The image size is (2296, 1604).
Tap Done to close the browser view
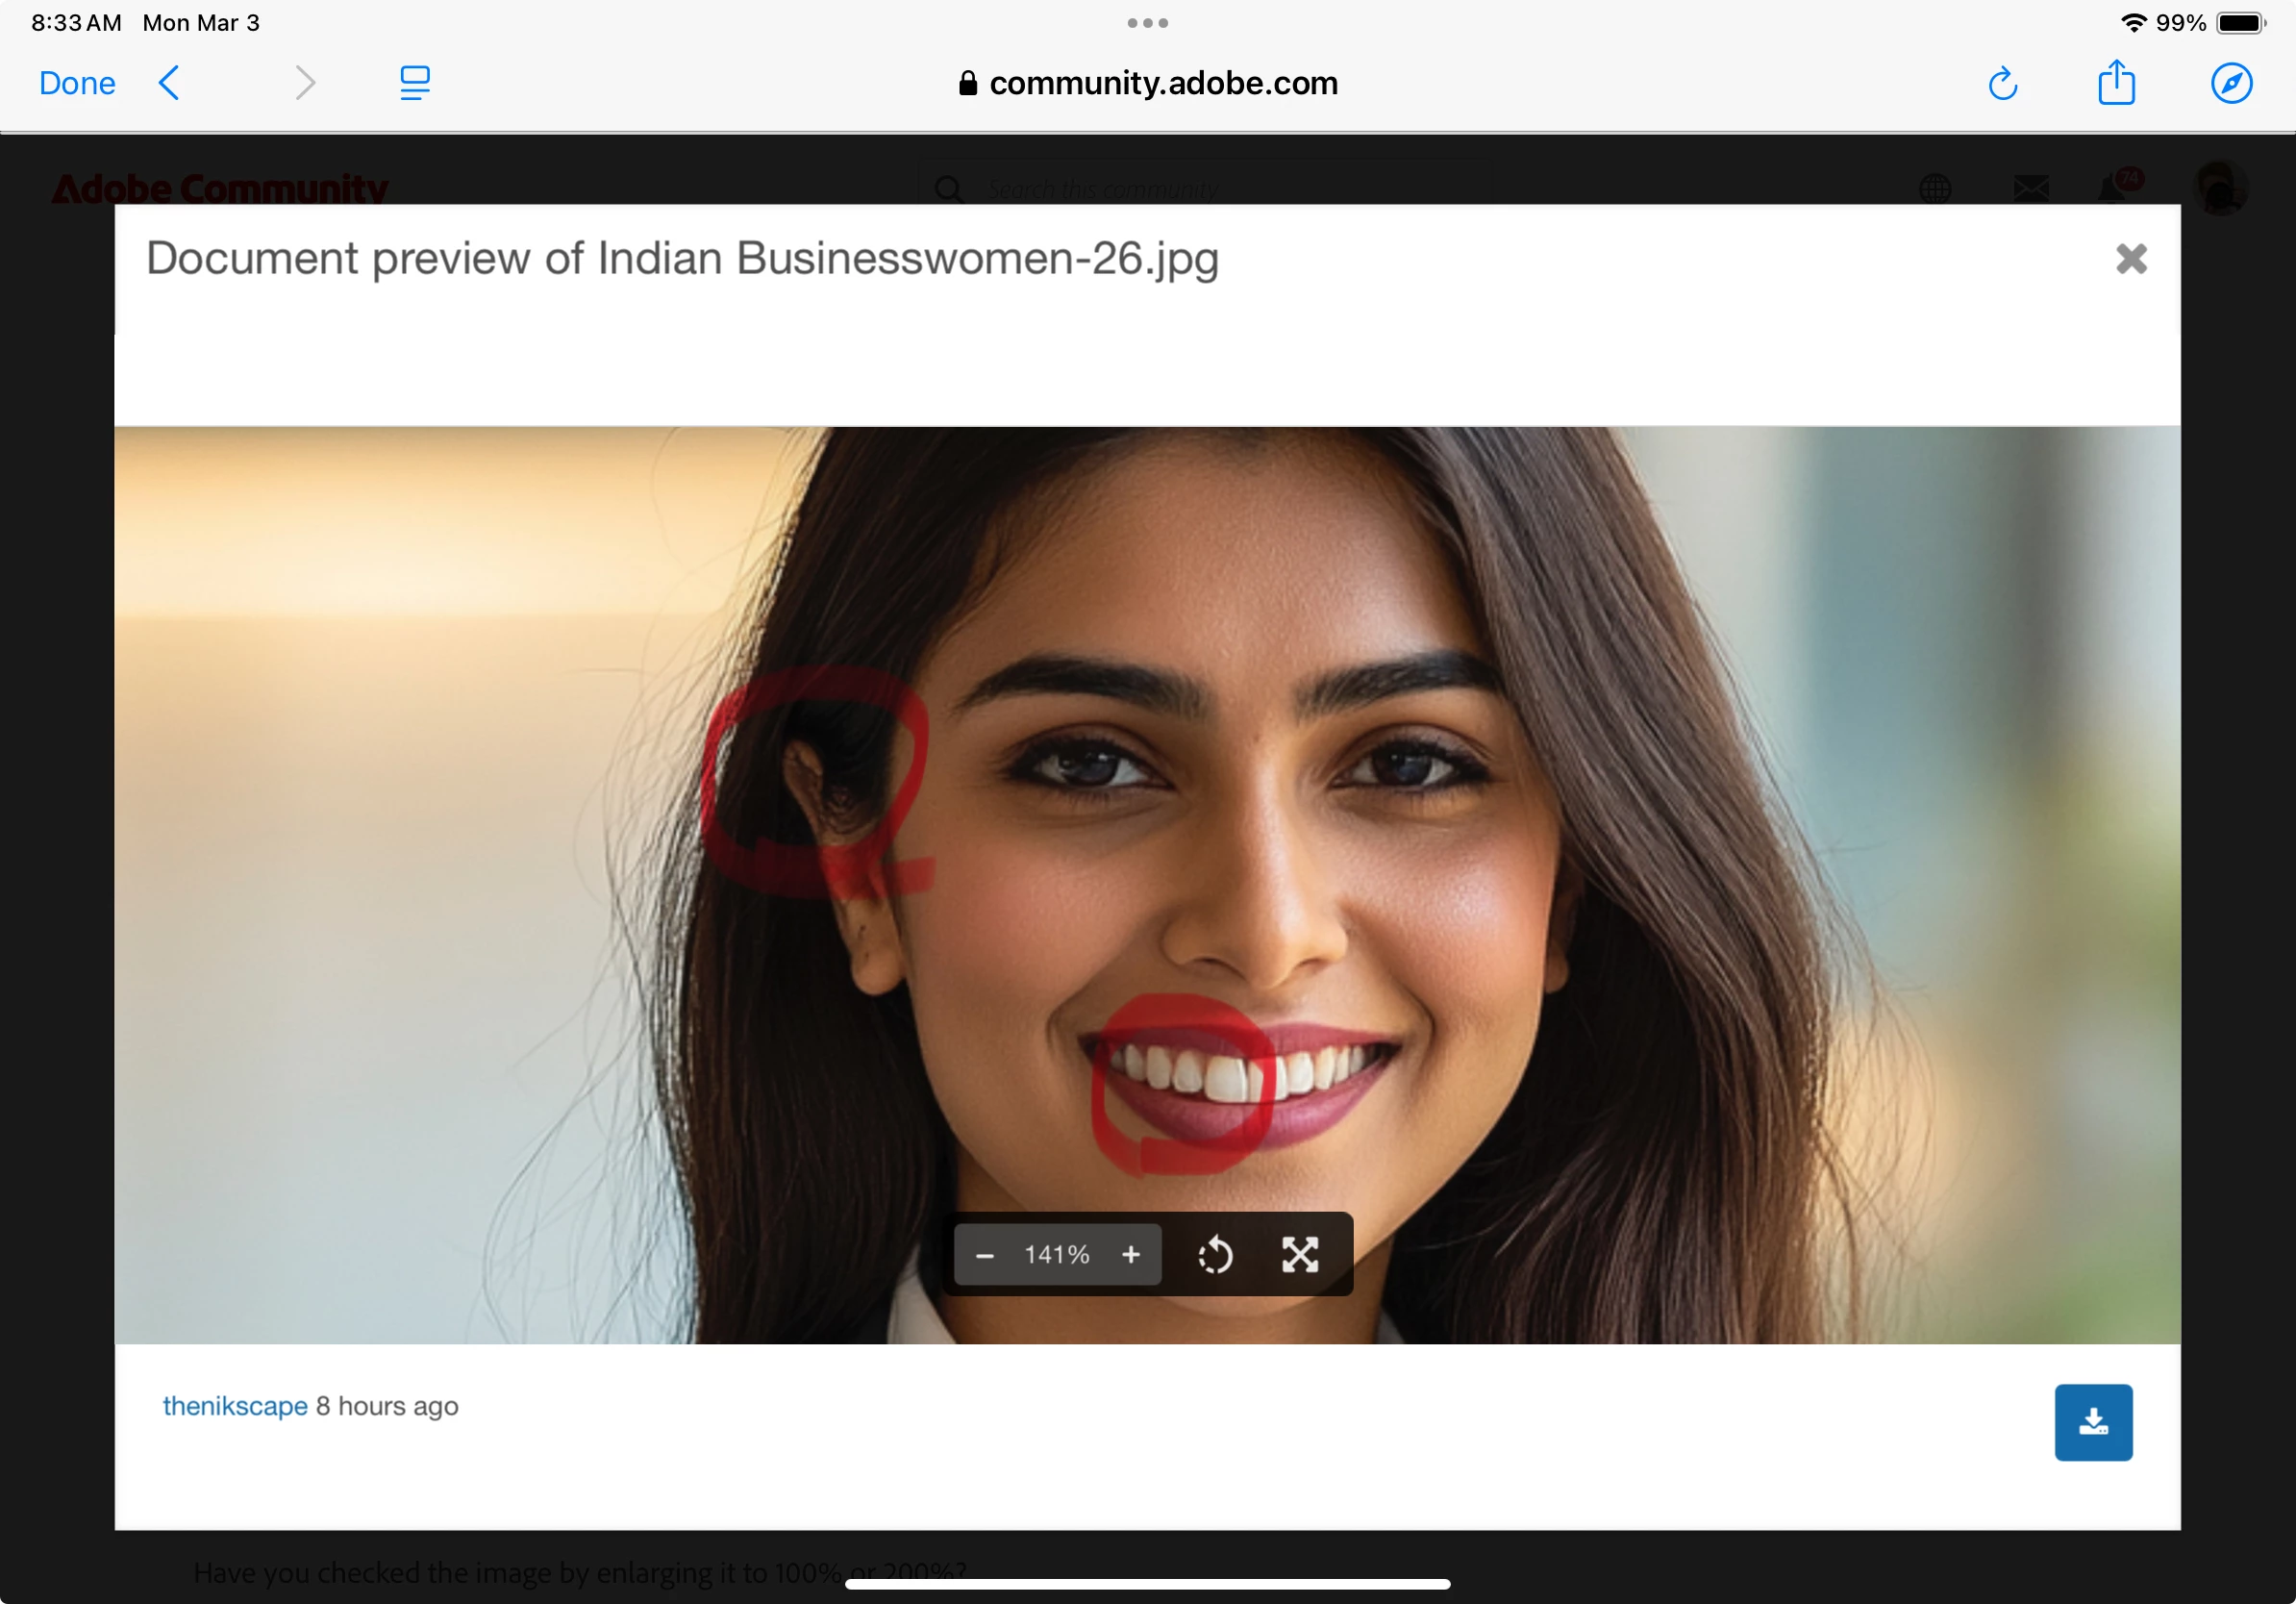pos(77,83)
